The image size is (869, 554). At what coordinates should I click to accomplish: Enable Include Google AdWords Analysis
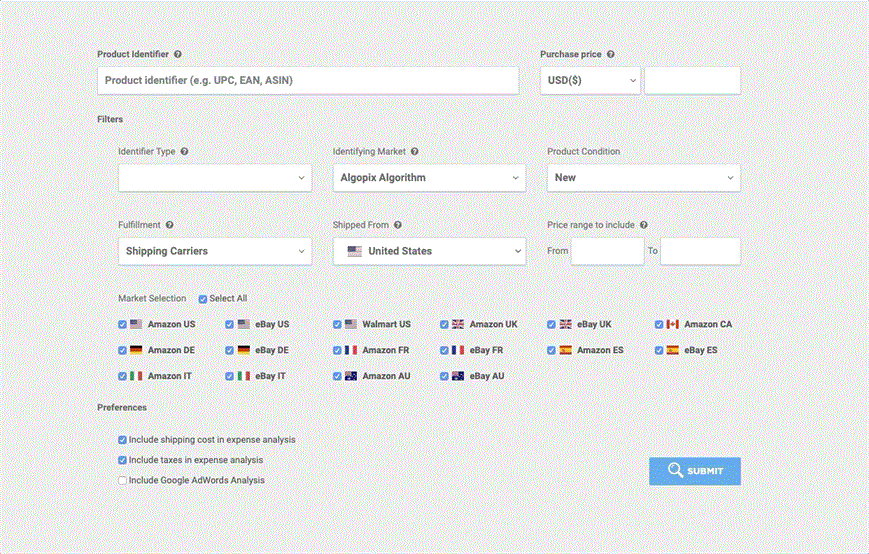click(122, 481)
